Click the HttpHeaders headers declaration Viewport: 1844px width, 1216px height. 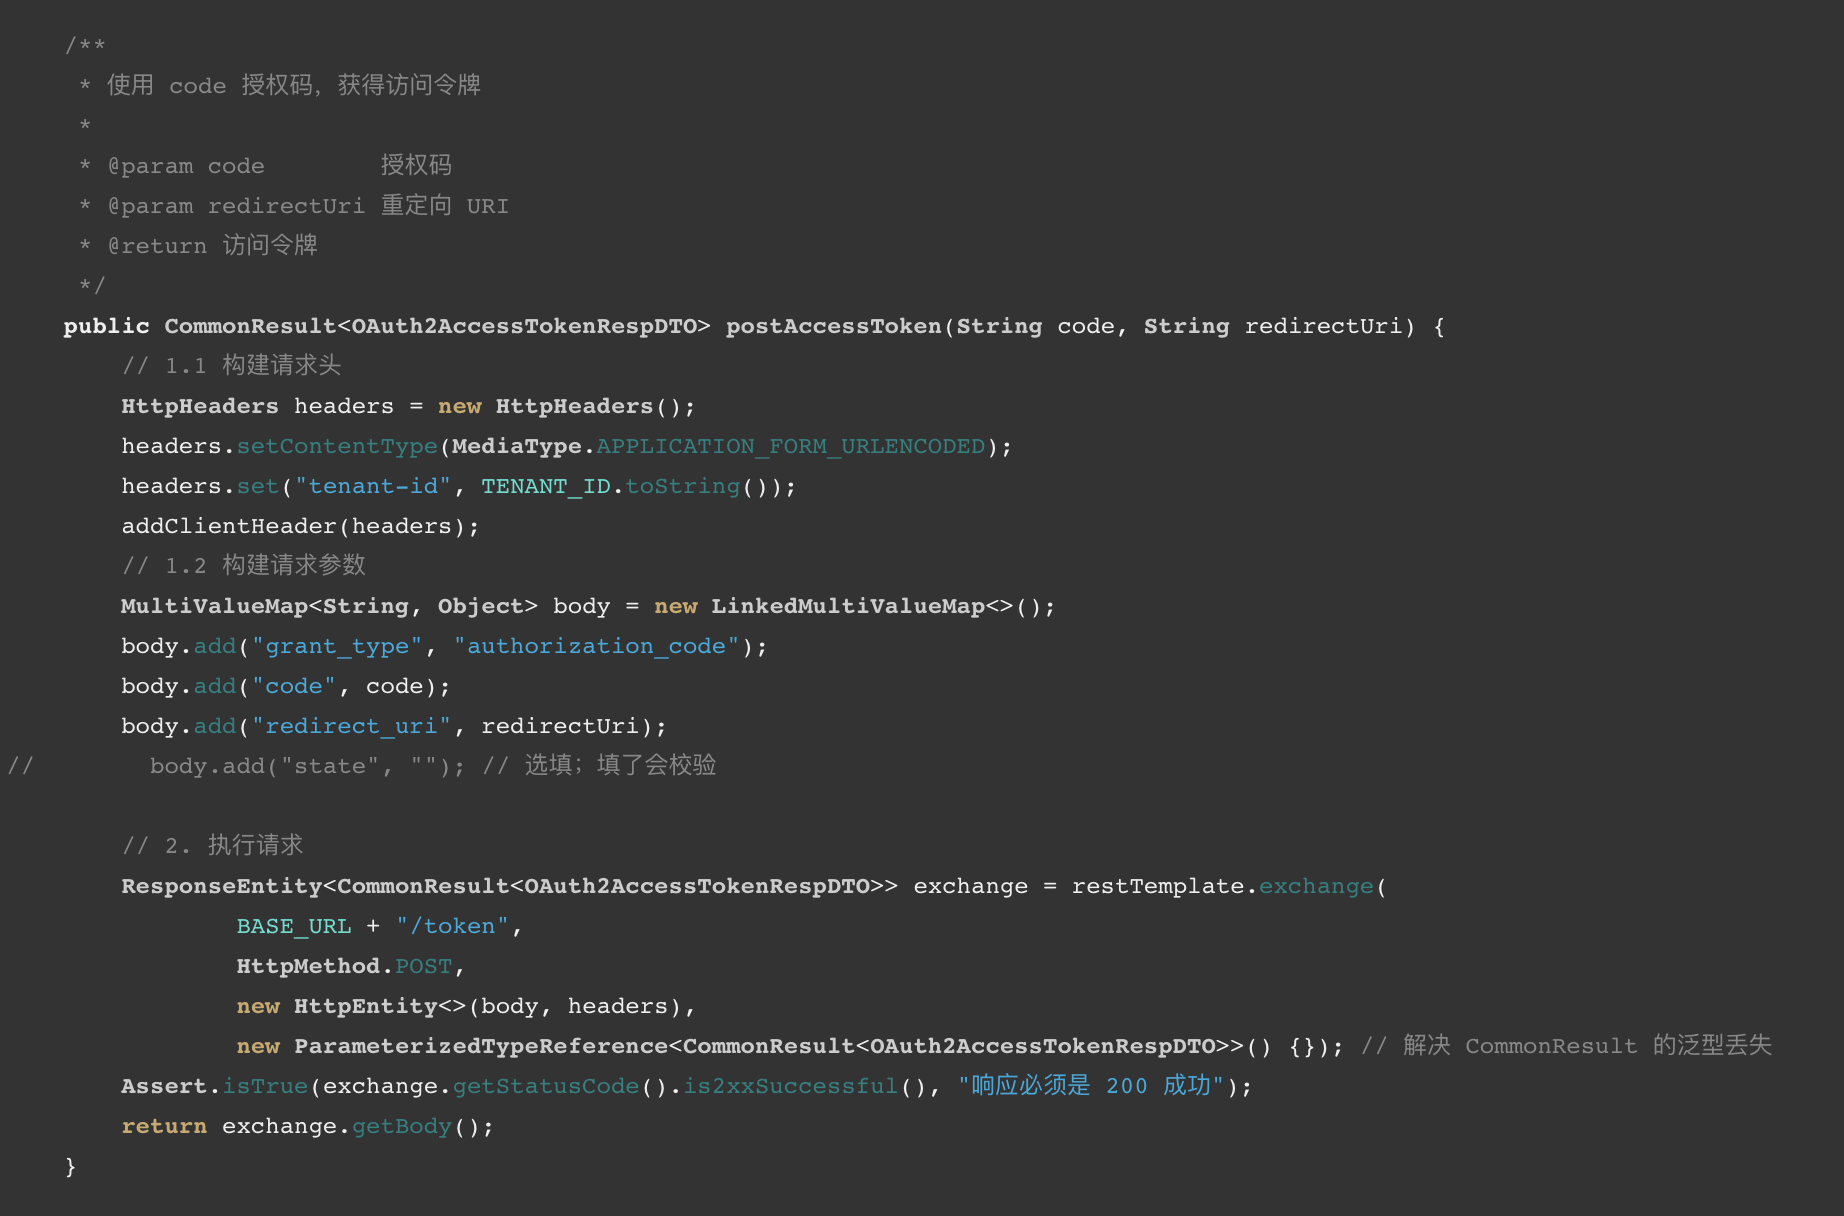408,406
